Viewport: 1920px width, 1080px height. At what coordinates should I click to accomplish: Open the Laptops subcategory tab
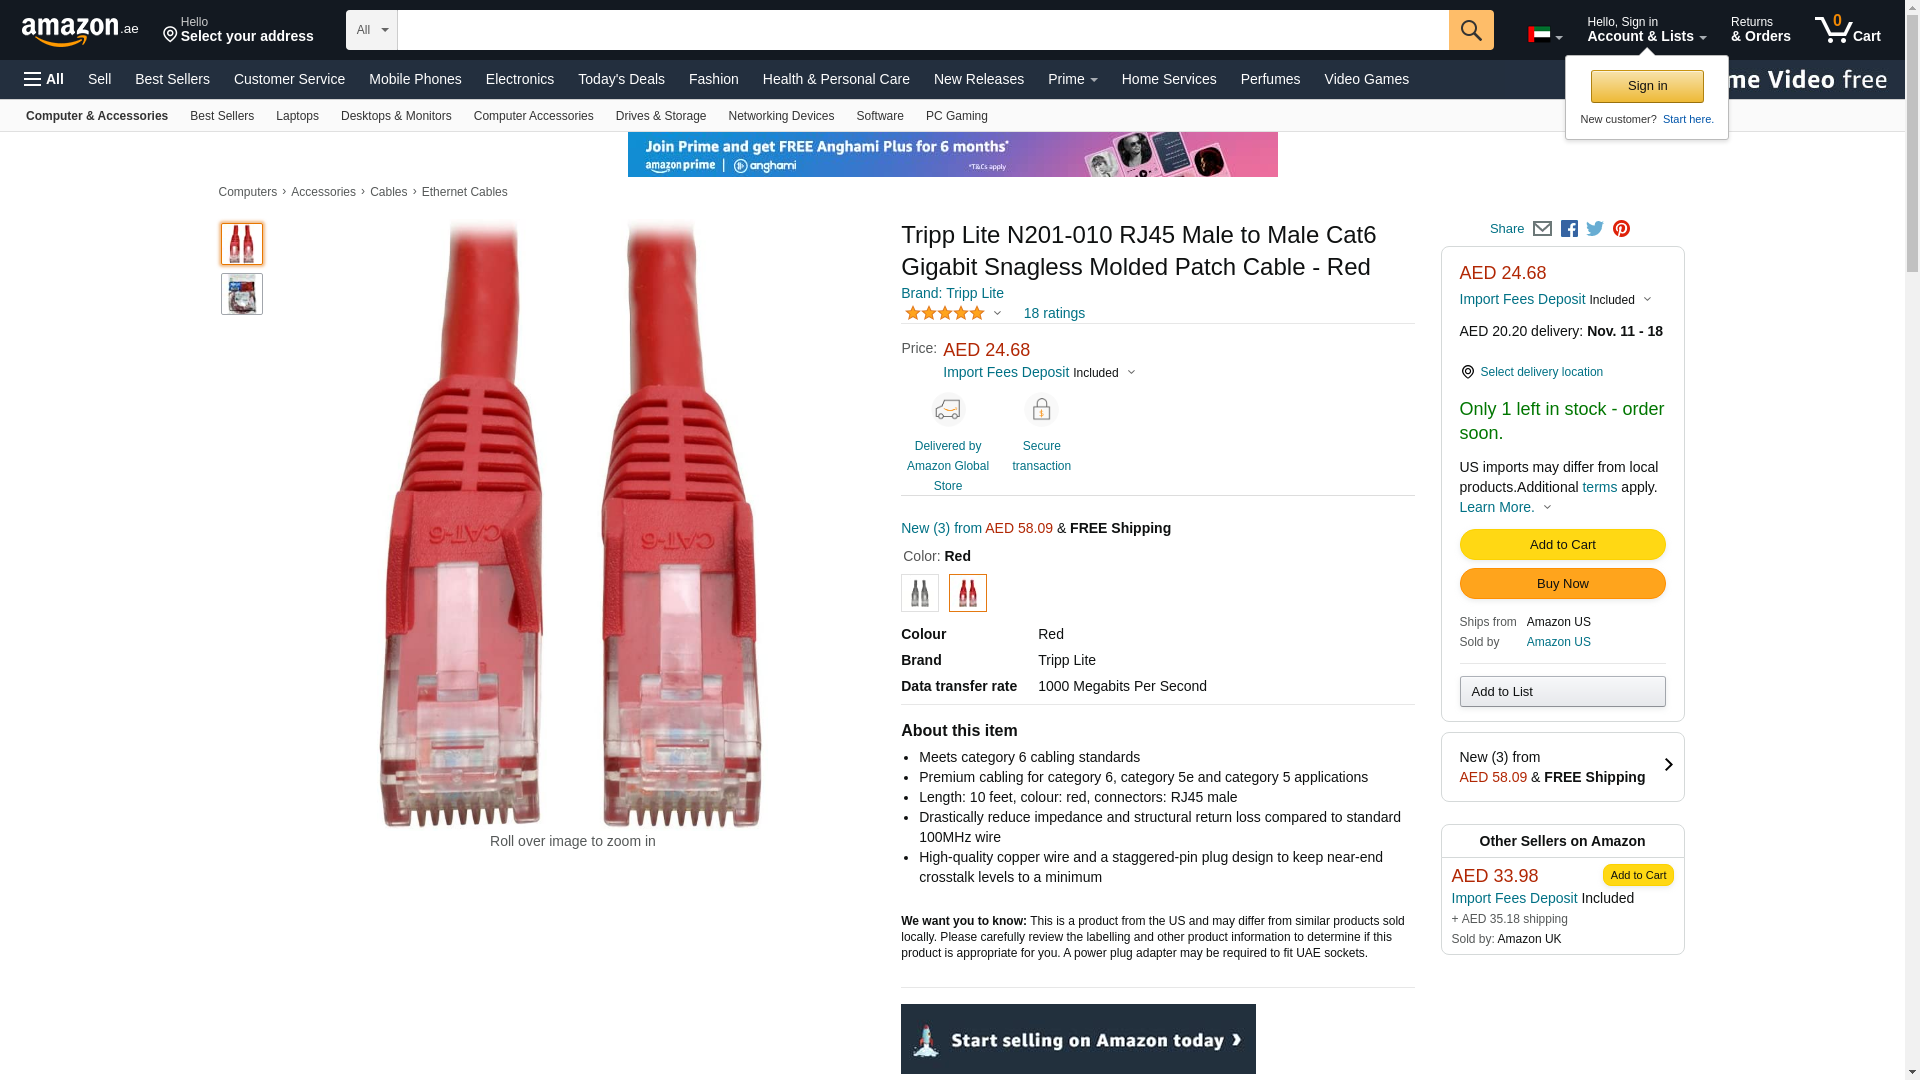297,116
